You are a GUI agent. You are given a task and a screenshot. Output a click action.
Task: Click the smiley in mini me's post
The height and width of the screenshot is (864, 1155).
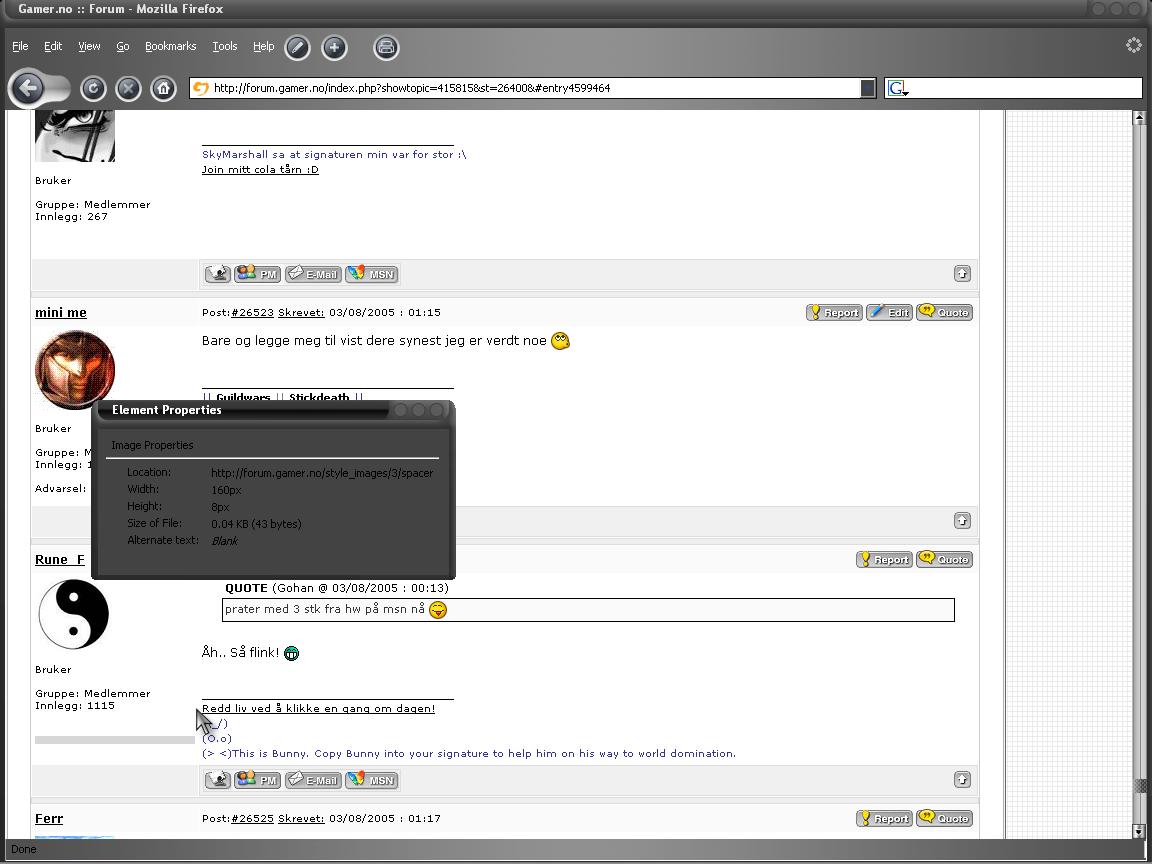[561, 341]
